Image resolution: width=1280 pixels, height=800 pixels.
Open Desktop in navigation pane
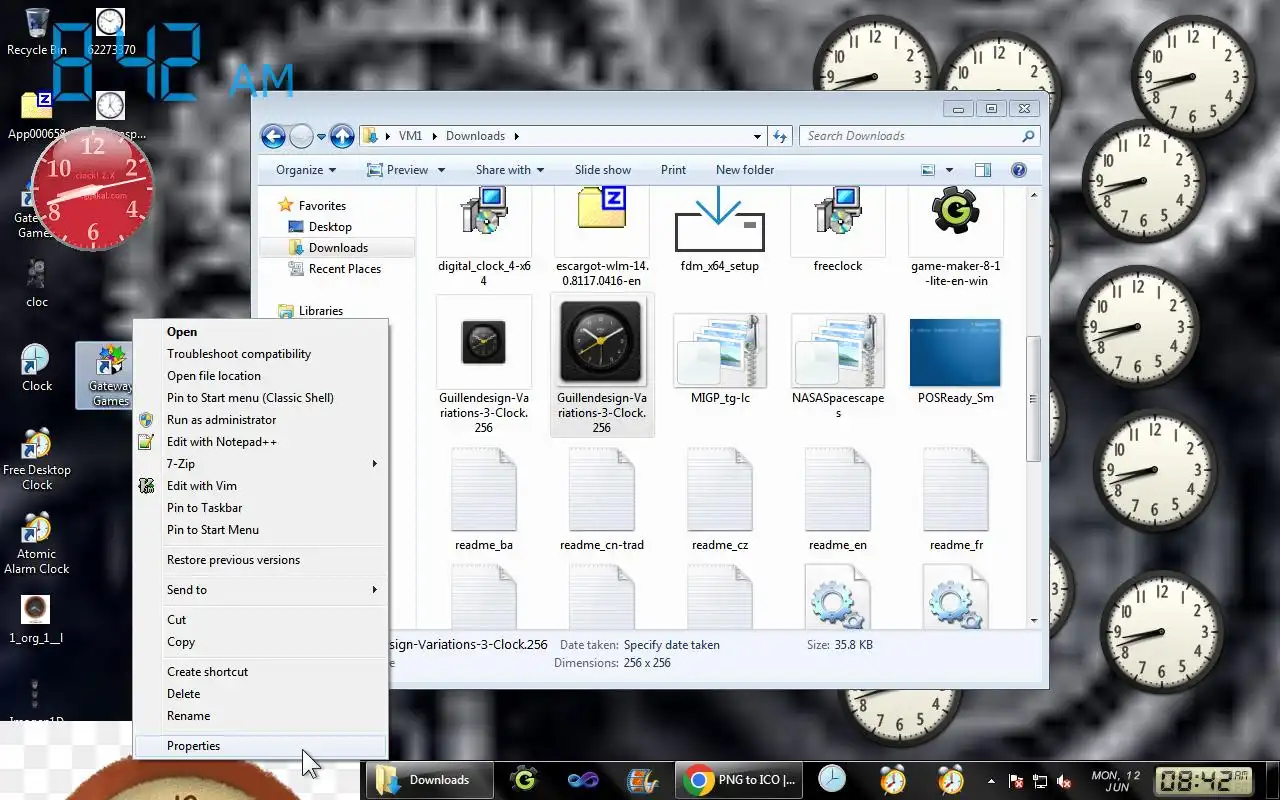[x=330, y=227]
